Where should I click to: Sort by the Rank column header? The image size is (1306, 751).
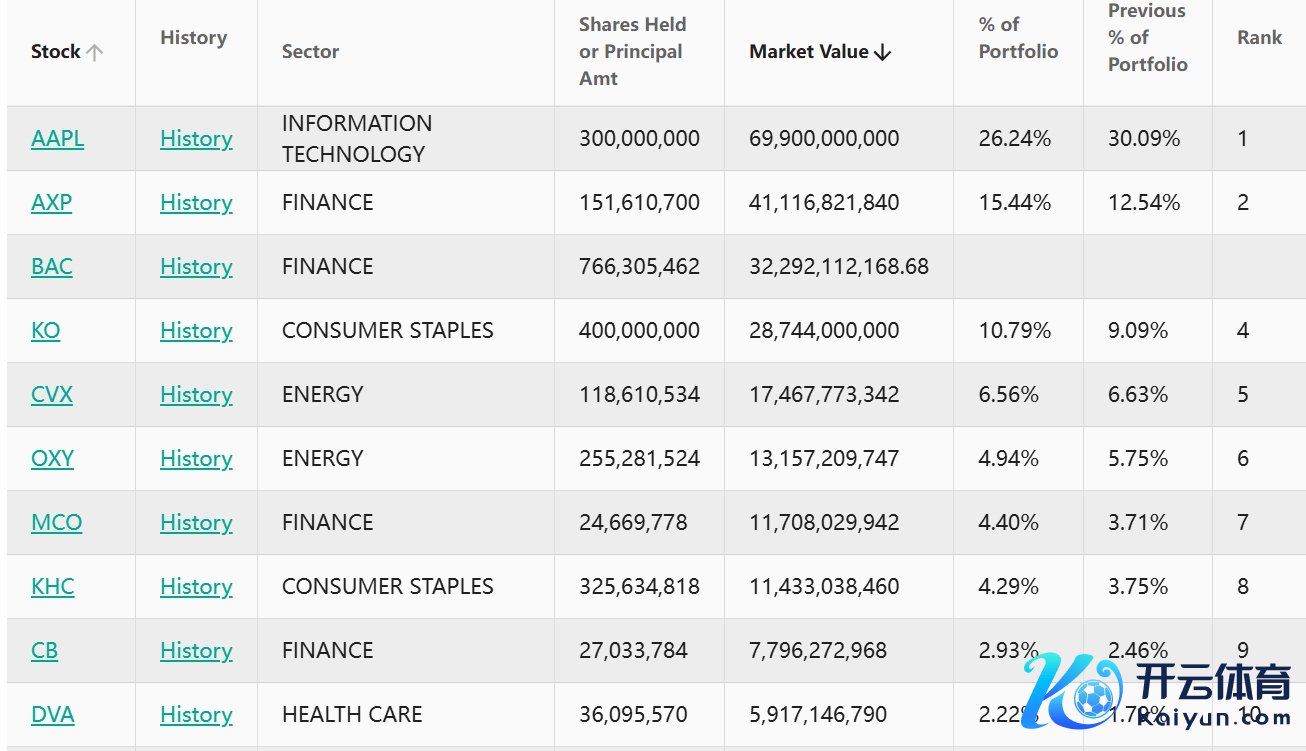[1259, 38]
